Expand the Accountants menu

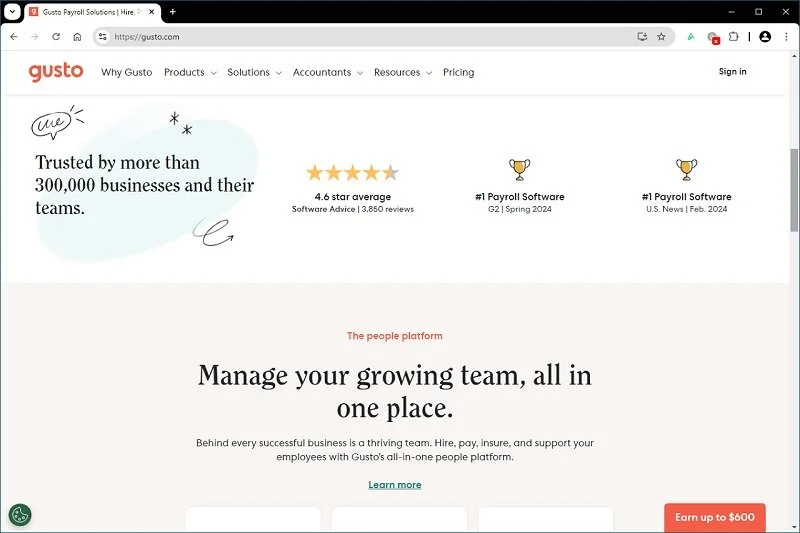(328, 72)
